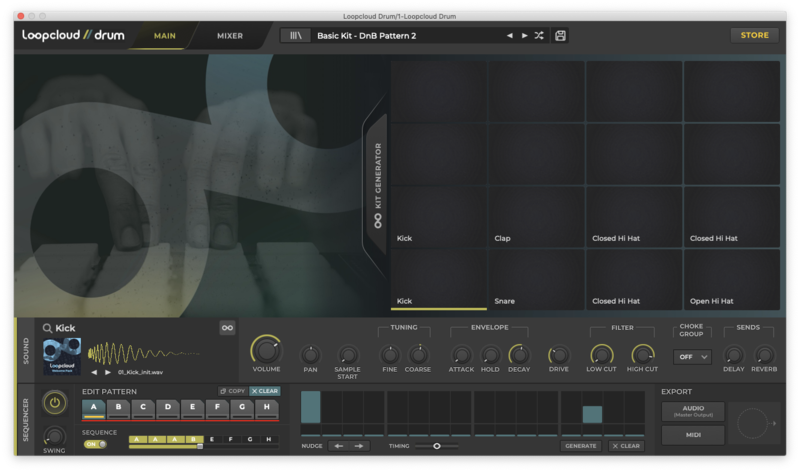Viewport: 800px width, 472px height.
Task: Save the preset with the floppy disk icon
Action: click(x=560, y=35)
